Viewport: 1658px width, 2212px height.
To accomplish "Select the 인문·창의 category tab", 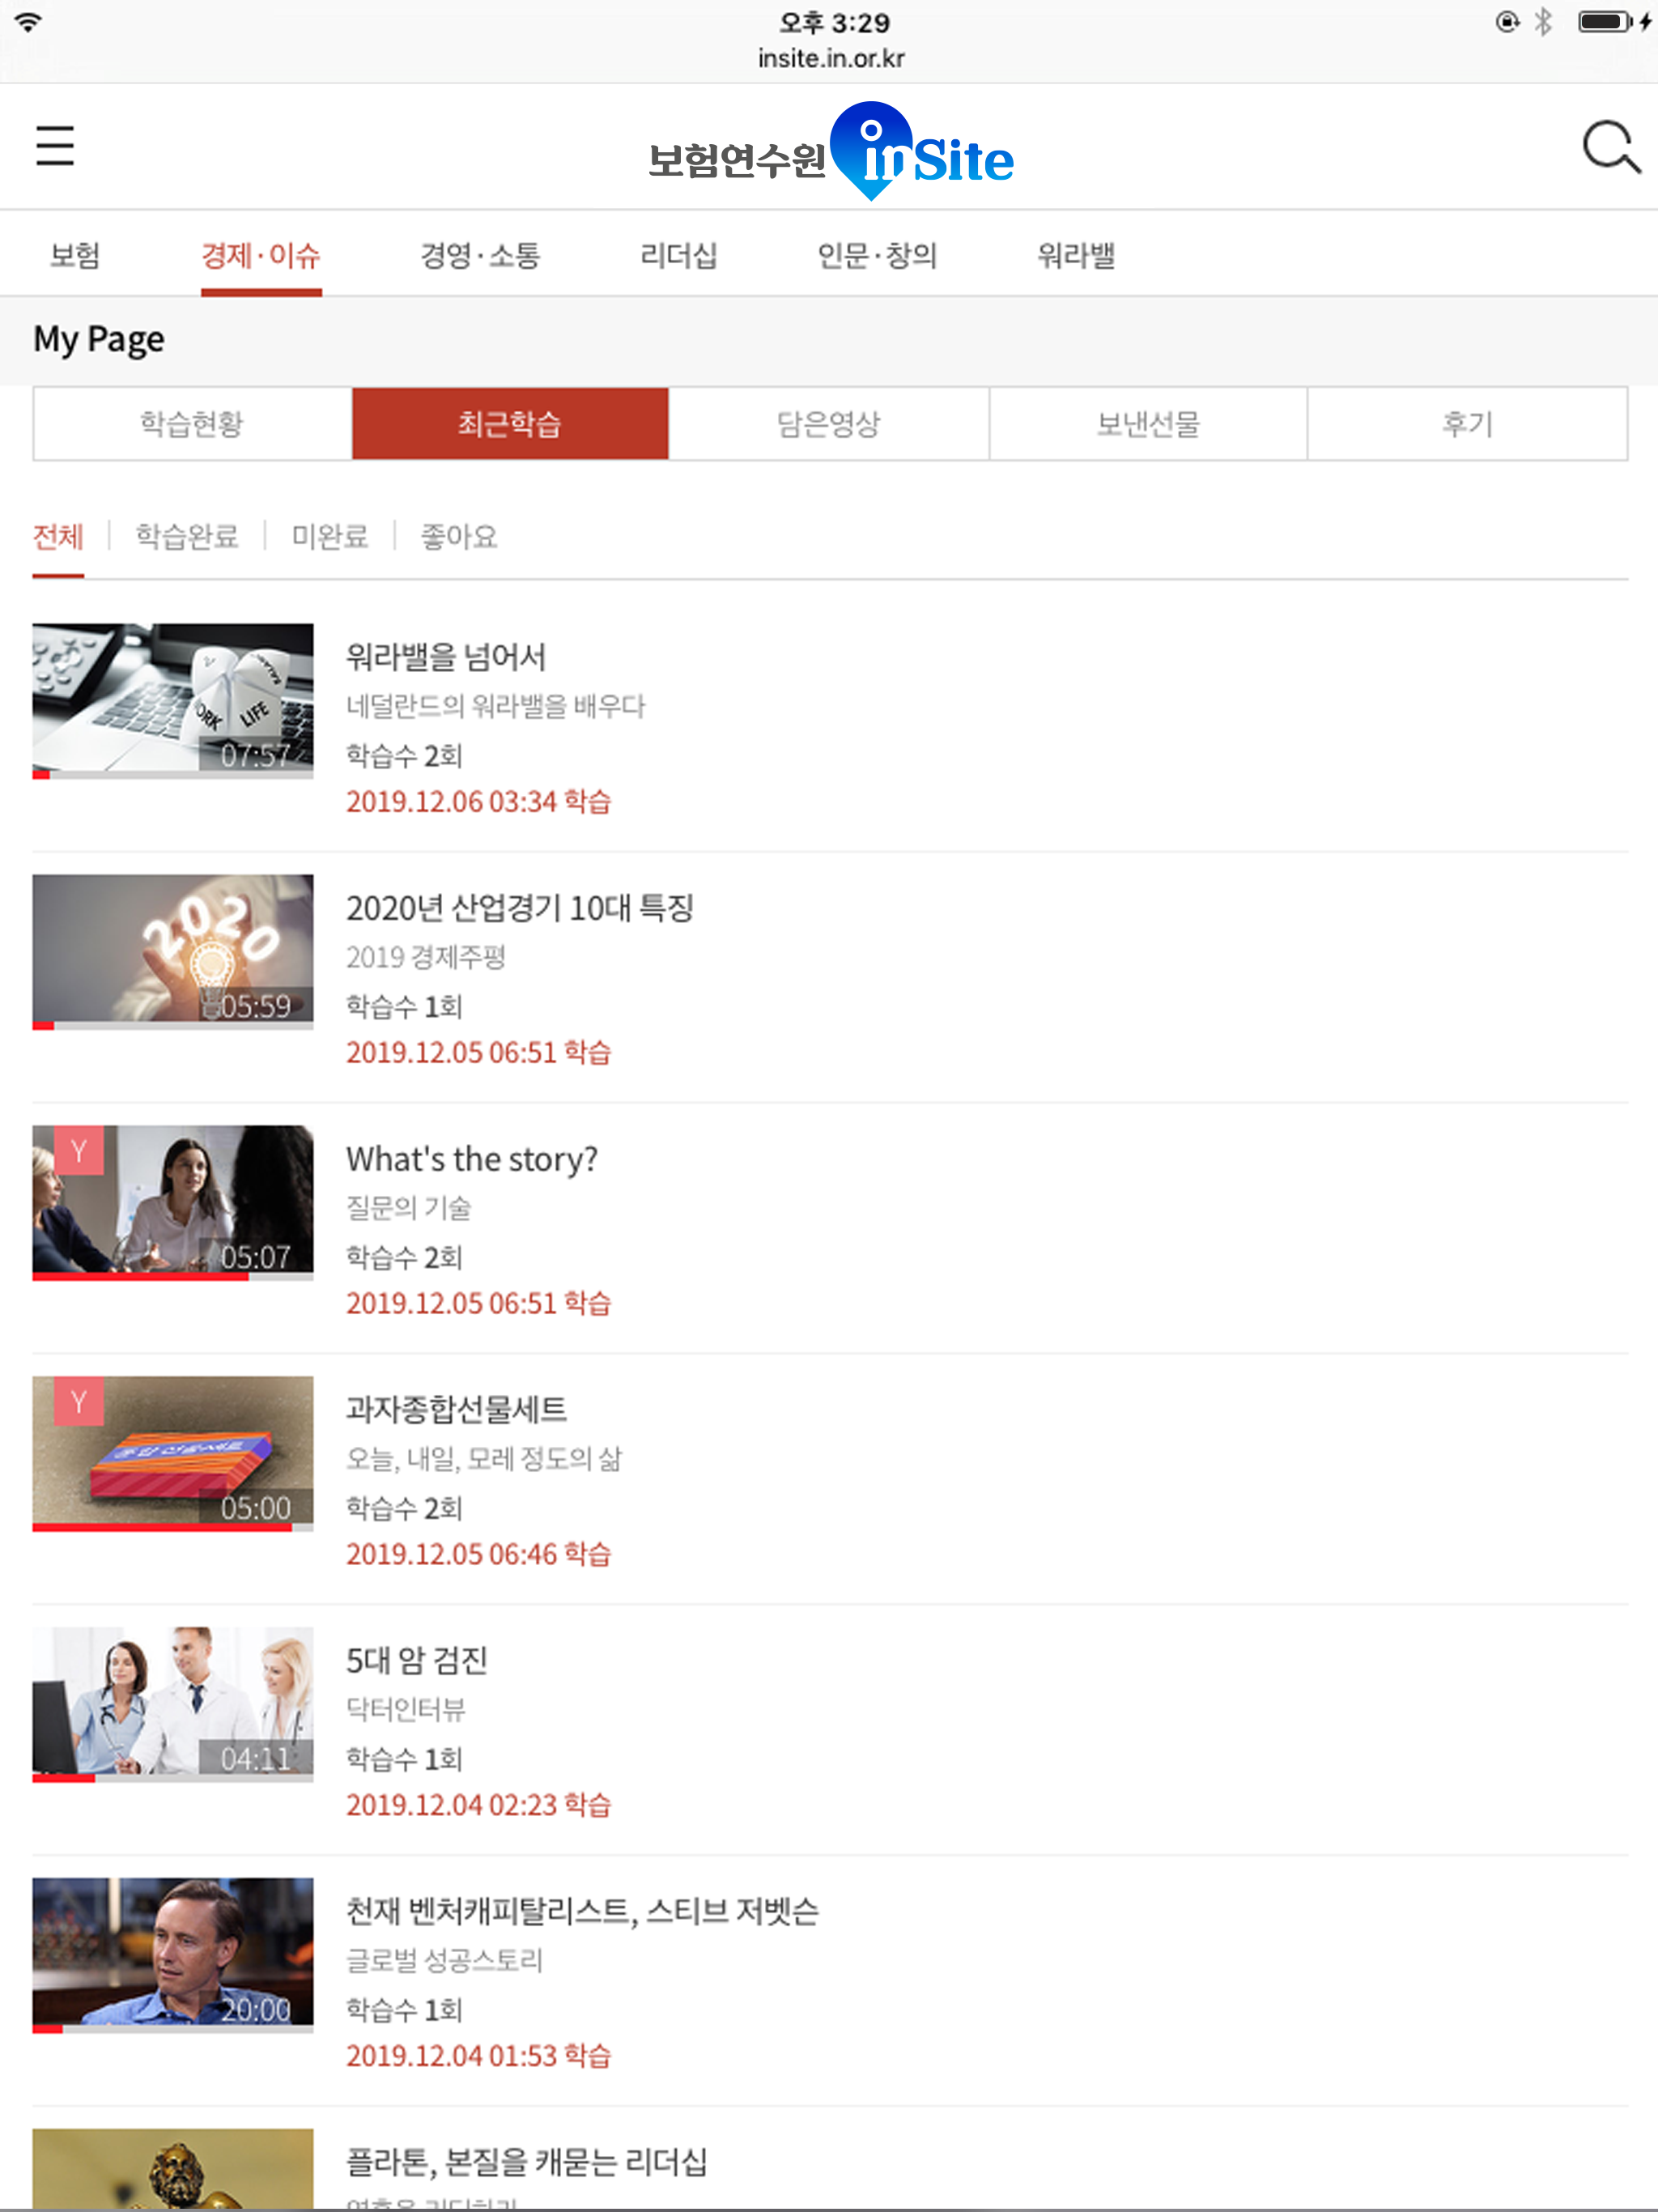I will (877, 256).
